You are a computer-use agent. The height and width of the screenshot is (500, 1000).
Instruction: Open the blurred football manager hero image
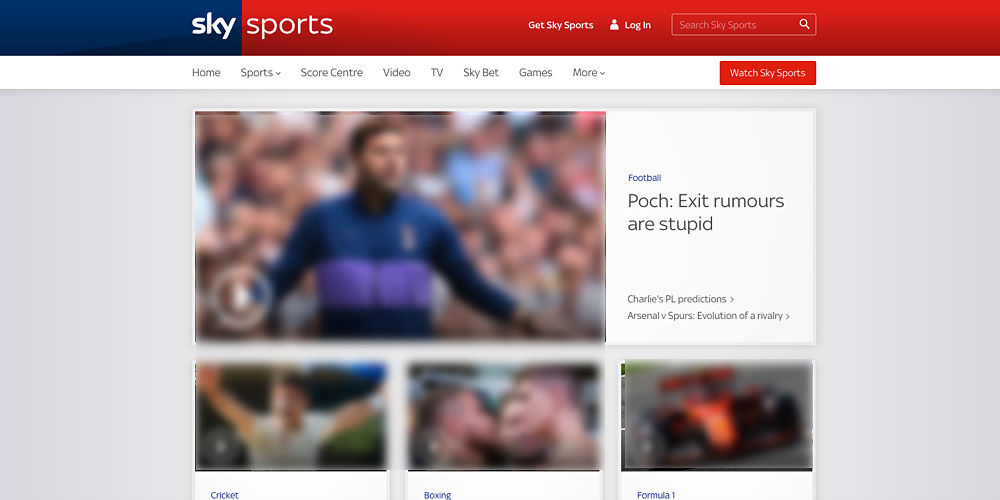(x=400, y=225)
